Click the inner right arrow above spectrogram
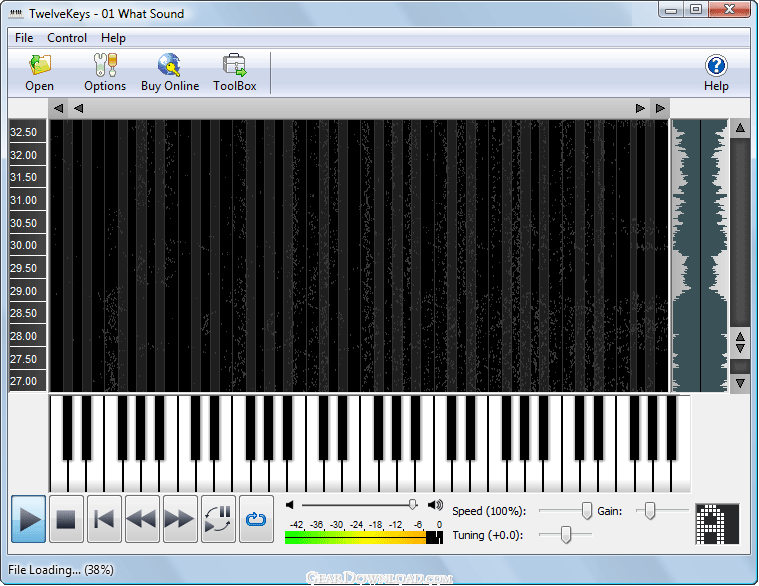Image resolution: width=759 pixels, height=586 pixels. coord(640,108)
